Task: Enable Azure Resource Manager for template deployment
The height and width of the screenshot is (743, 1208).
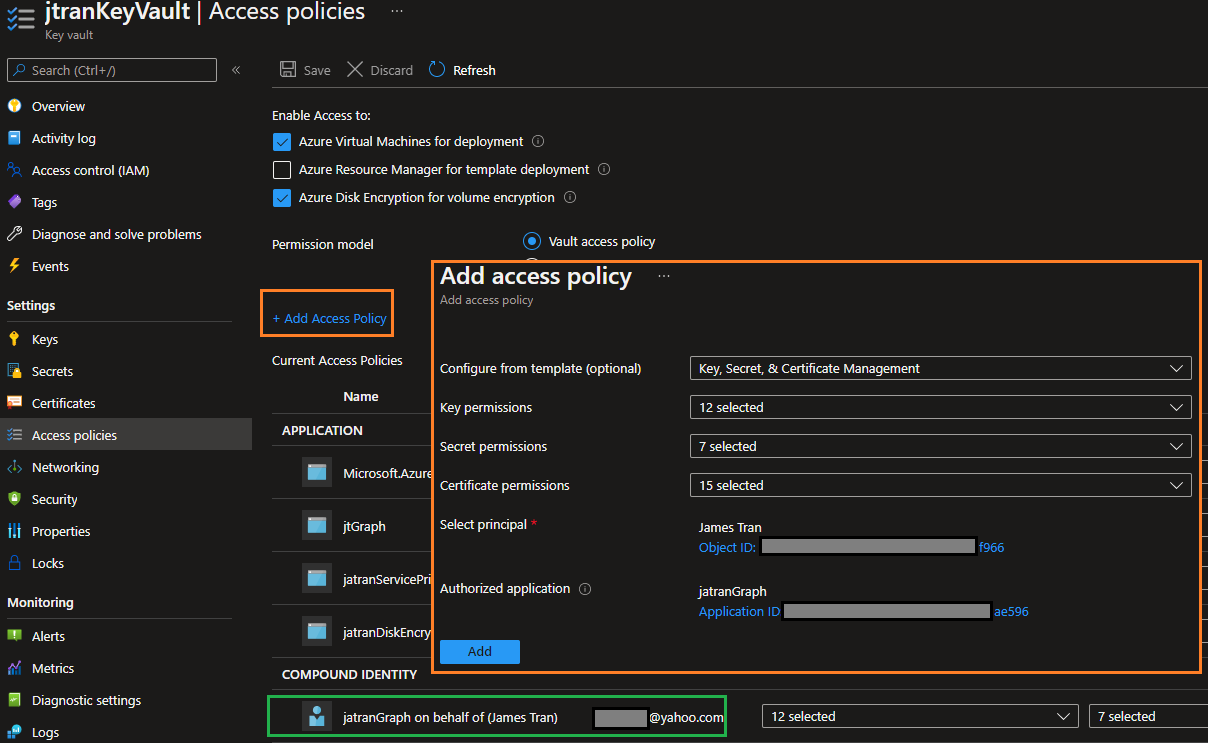Action: coord(281,170)
